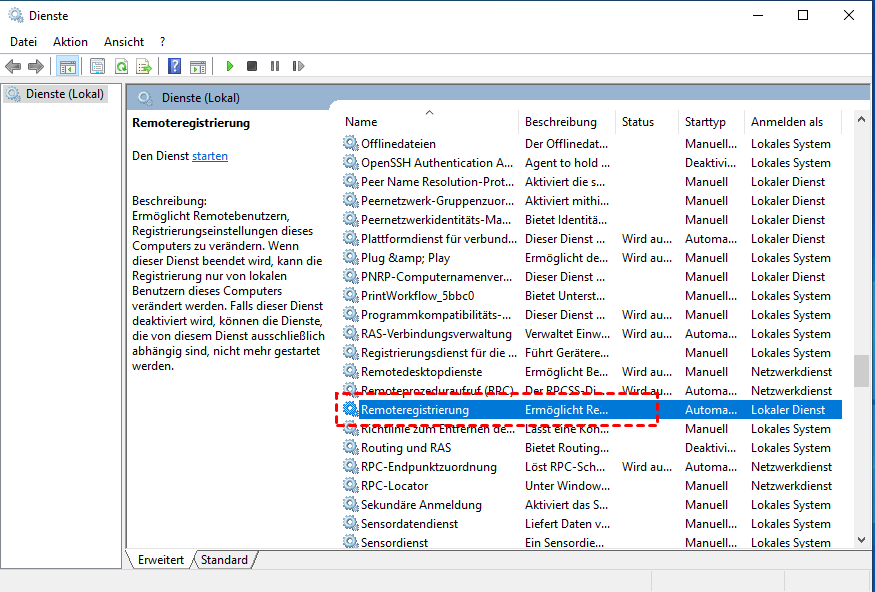Screen dimensions: 875x592
Task: Start the service using the green play icon
Action: (x=229, y=66)
